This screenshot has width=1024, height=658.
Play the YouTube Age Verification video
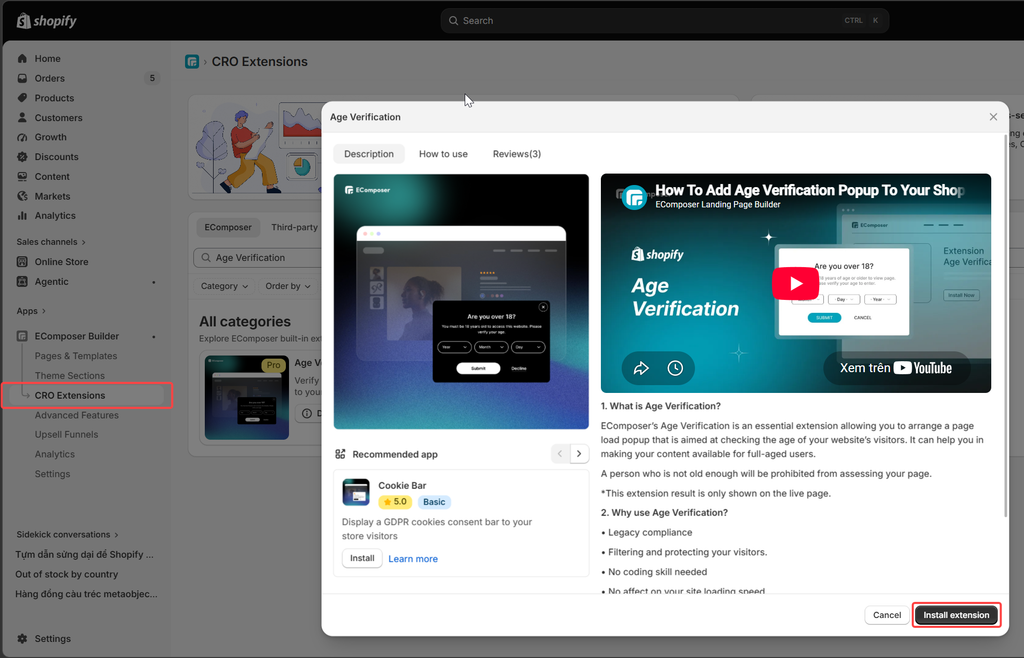point(795,283)
